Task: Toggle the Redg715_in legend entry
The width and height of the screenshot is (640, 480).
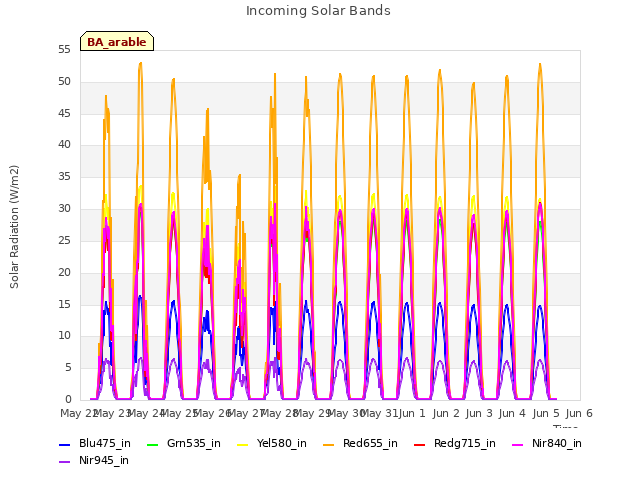Action: [x=455, y=443]
